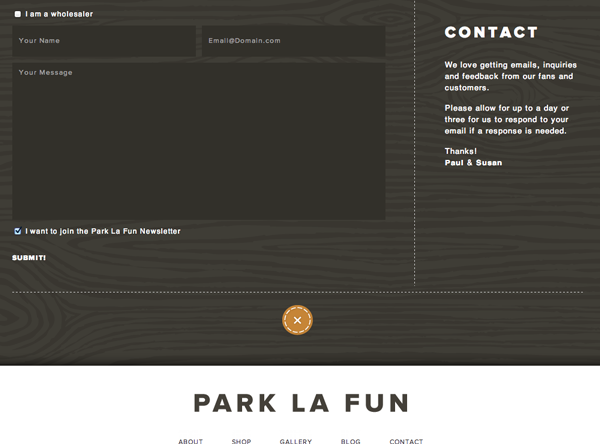Go to the SHOP section
The image size is (600, 444).
(241, 440)
